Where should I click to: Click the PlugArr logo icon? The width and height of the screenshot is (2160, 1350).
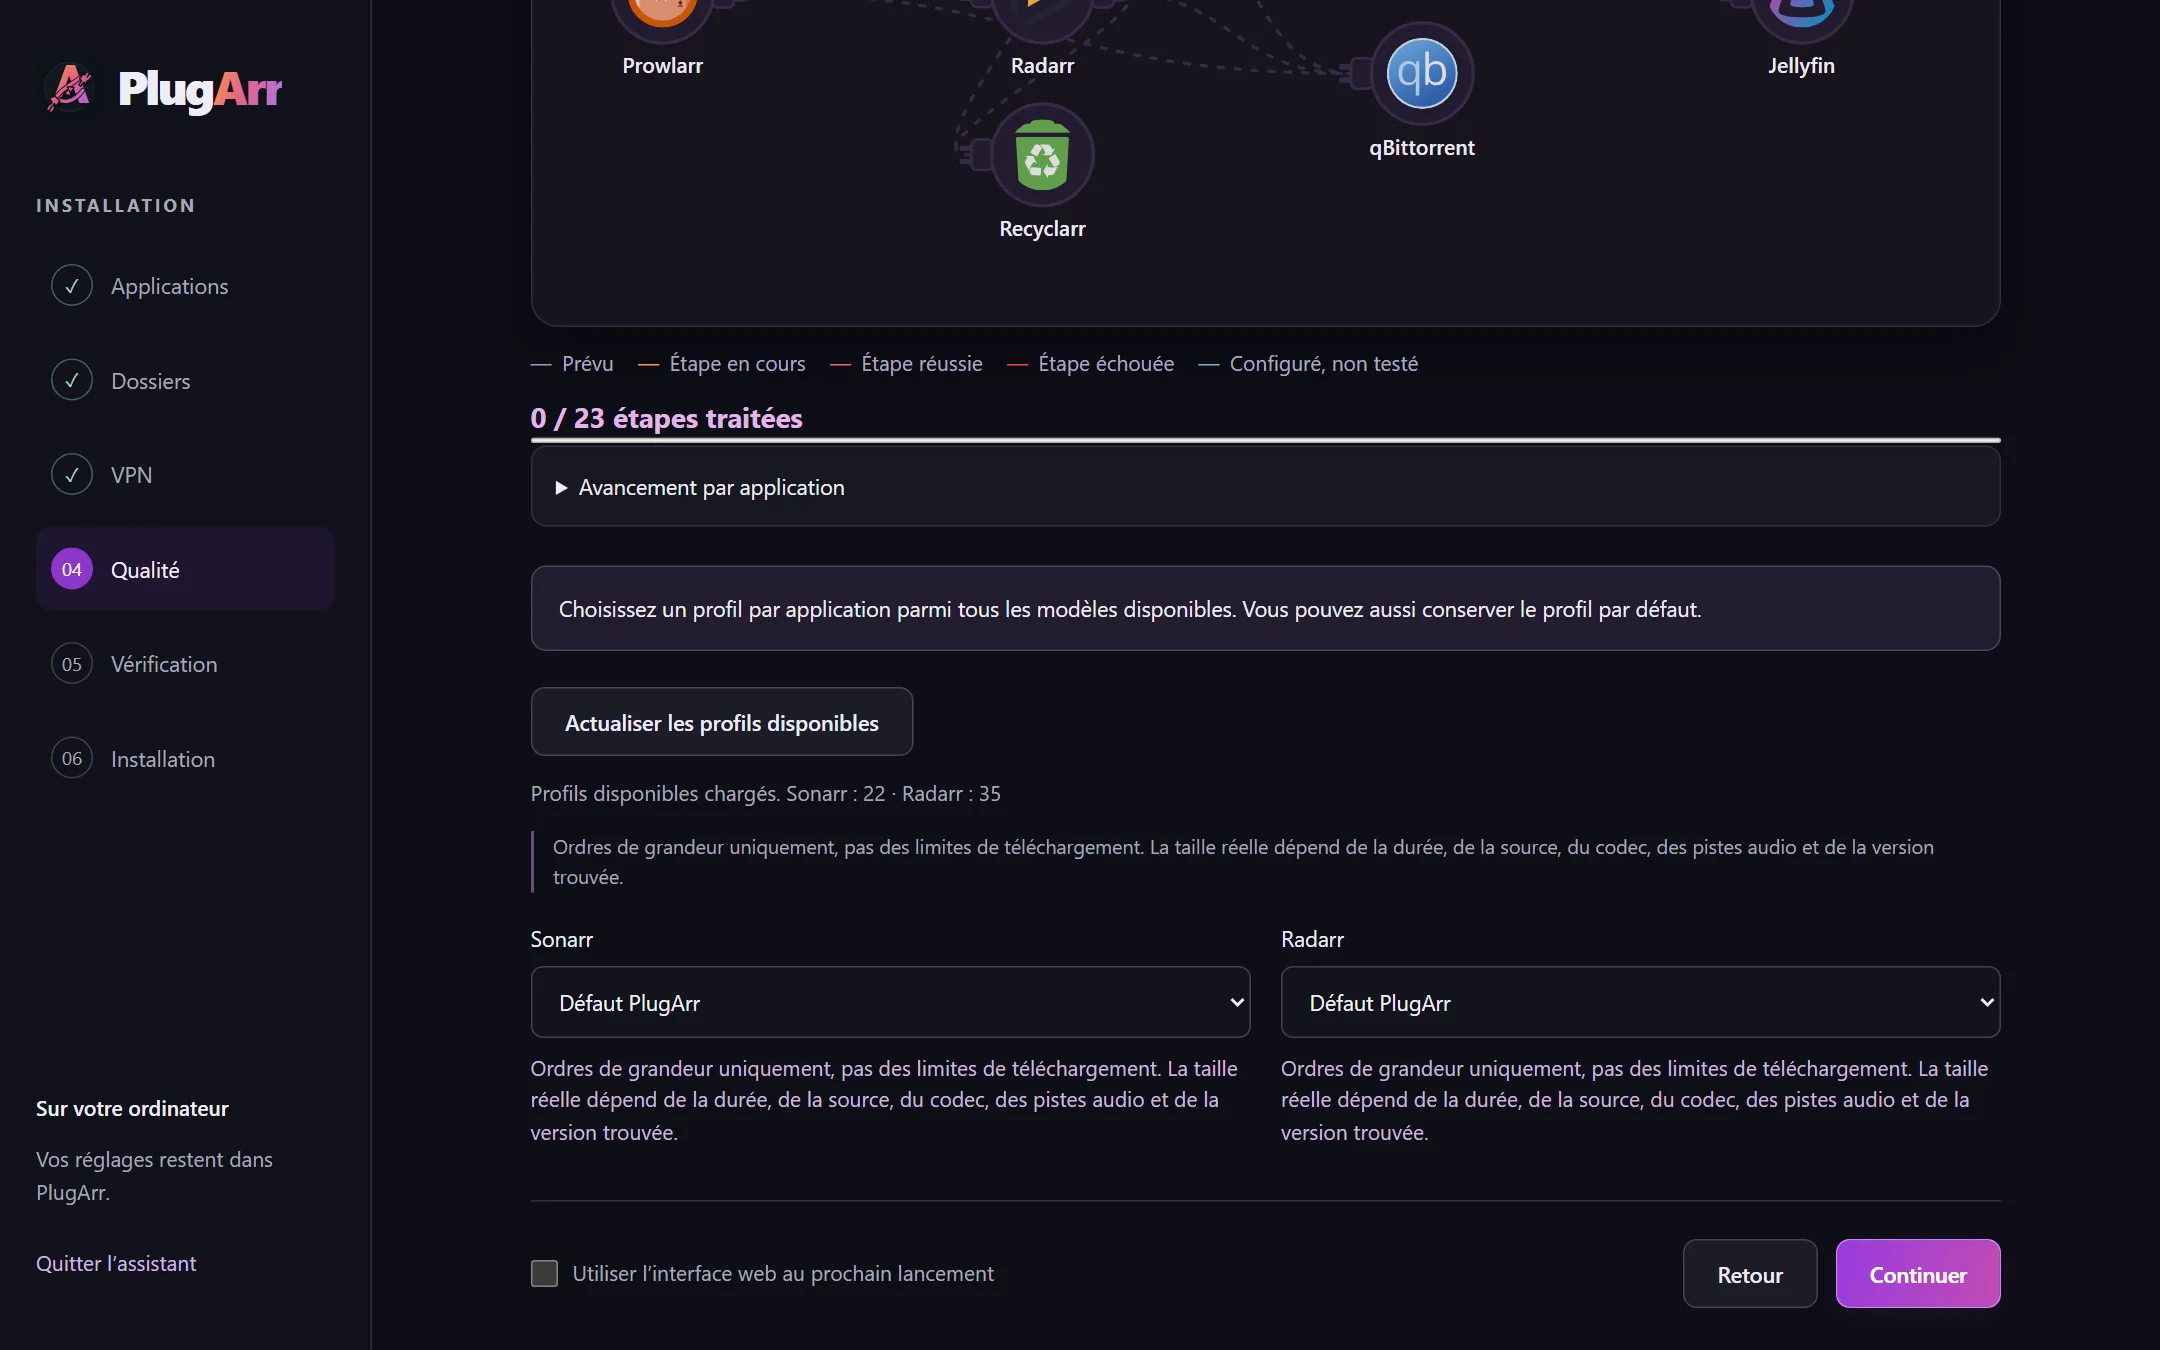pos(70,88)
